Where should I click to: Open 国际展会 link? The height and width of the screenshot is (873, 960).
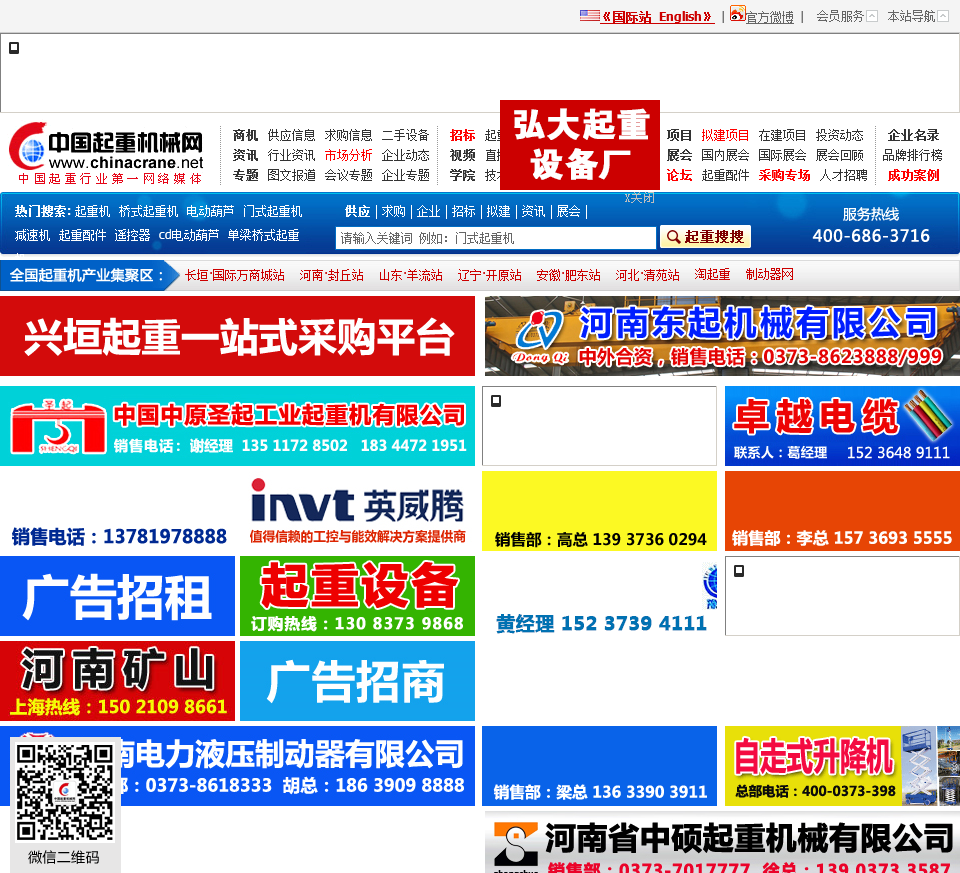782,155
